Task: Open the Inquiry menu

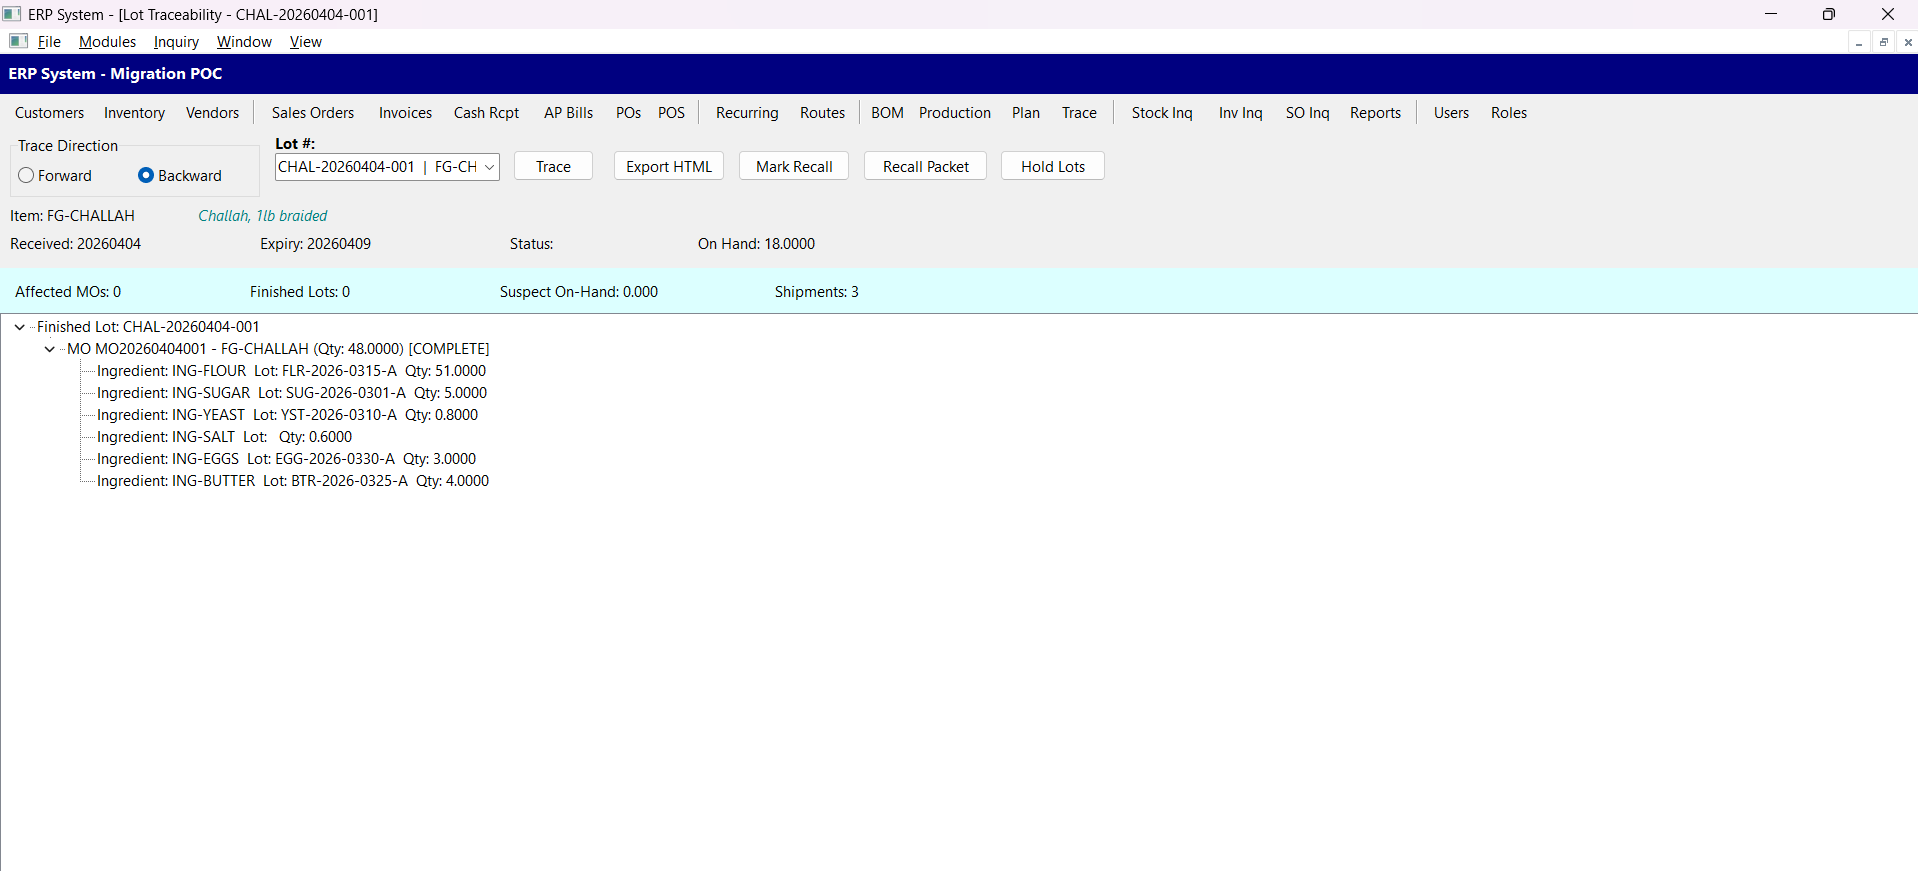Action: click(176, 42)
